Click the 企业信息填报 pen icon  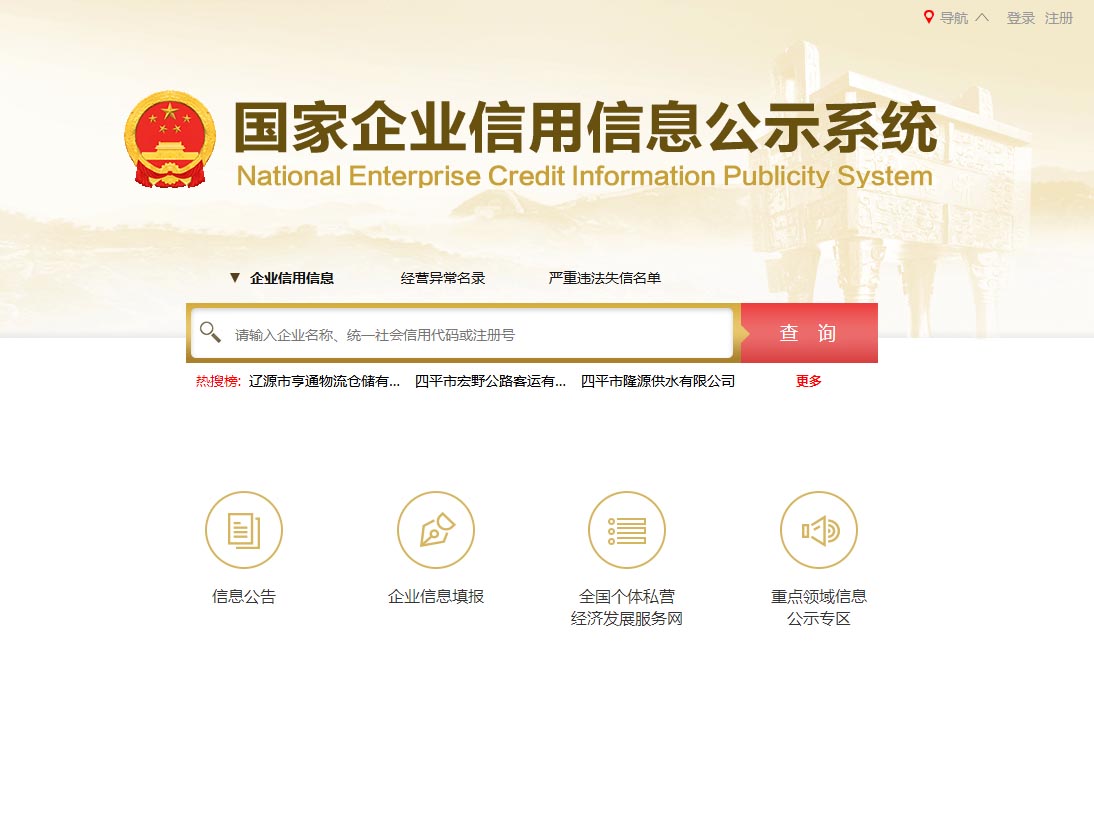click(435, 530)
